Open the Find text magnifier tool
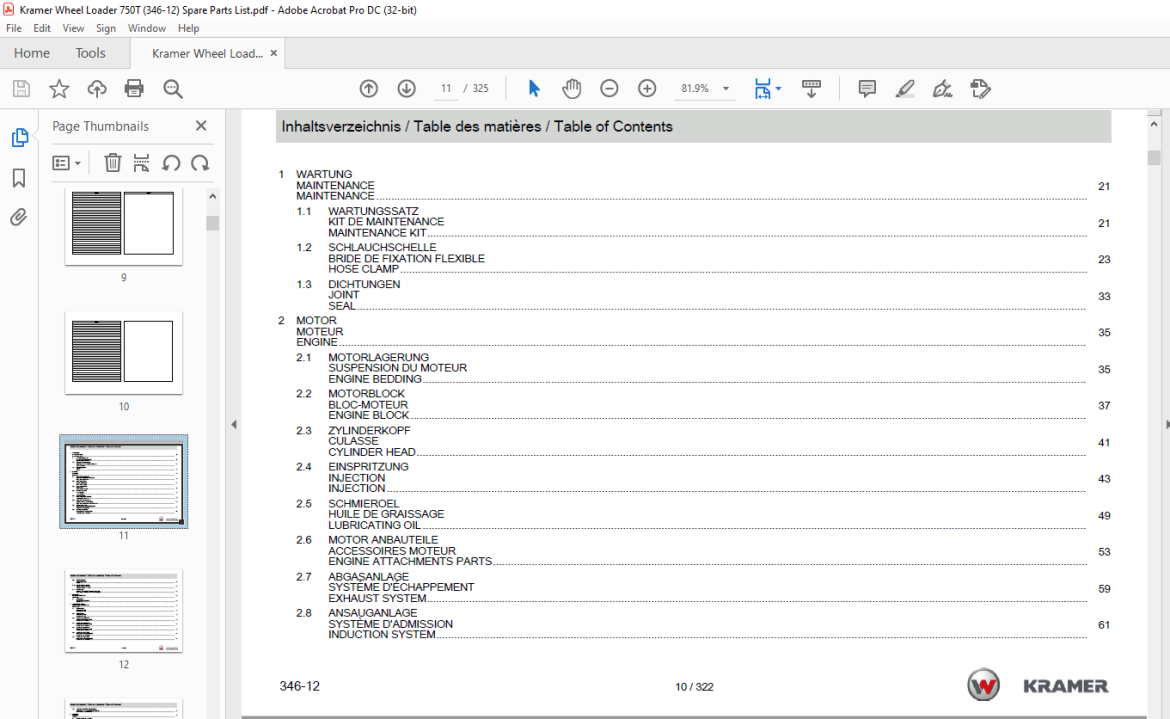 click(x=173, y=89)
